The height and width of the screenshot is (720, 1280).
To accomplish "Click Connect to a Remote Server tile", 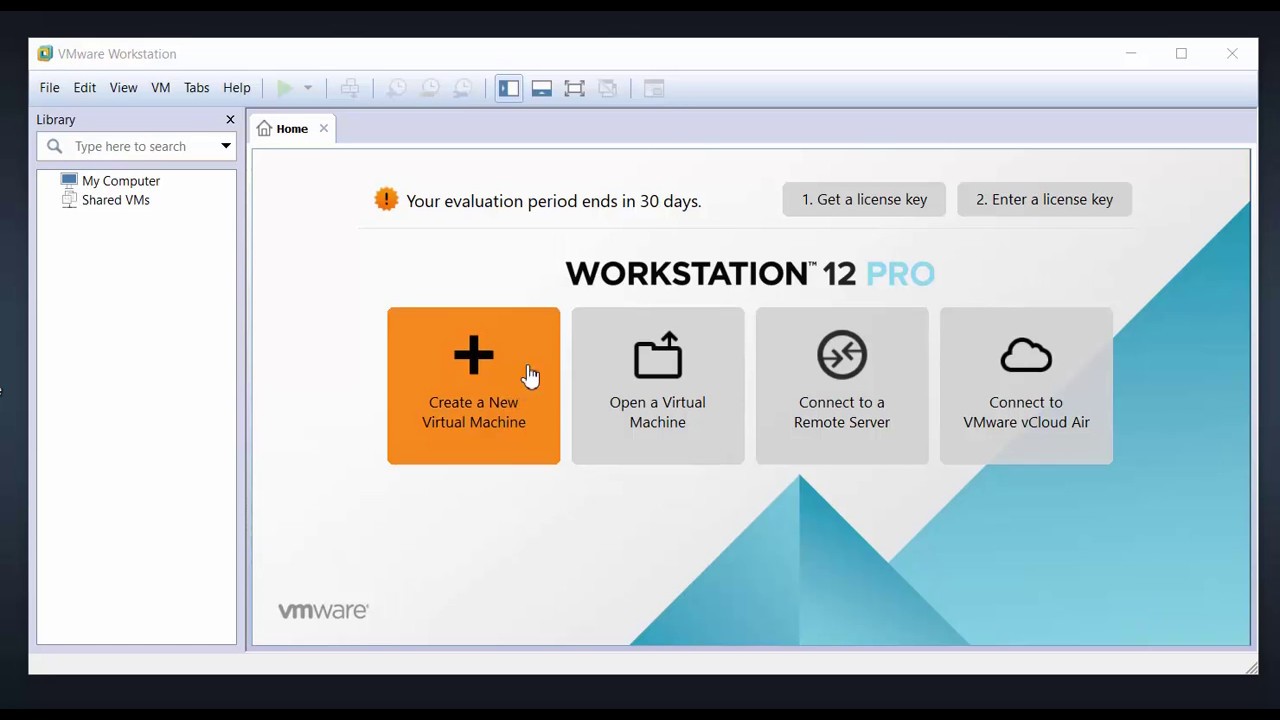I will coord(842,386).
